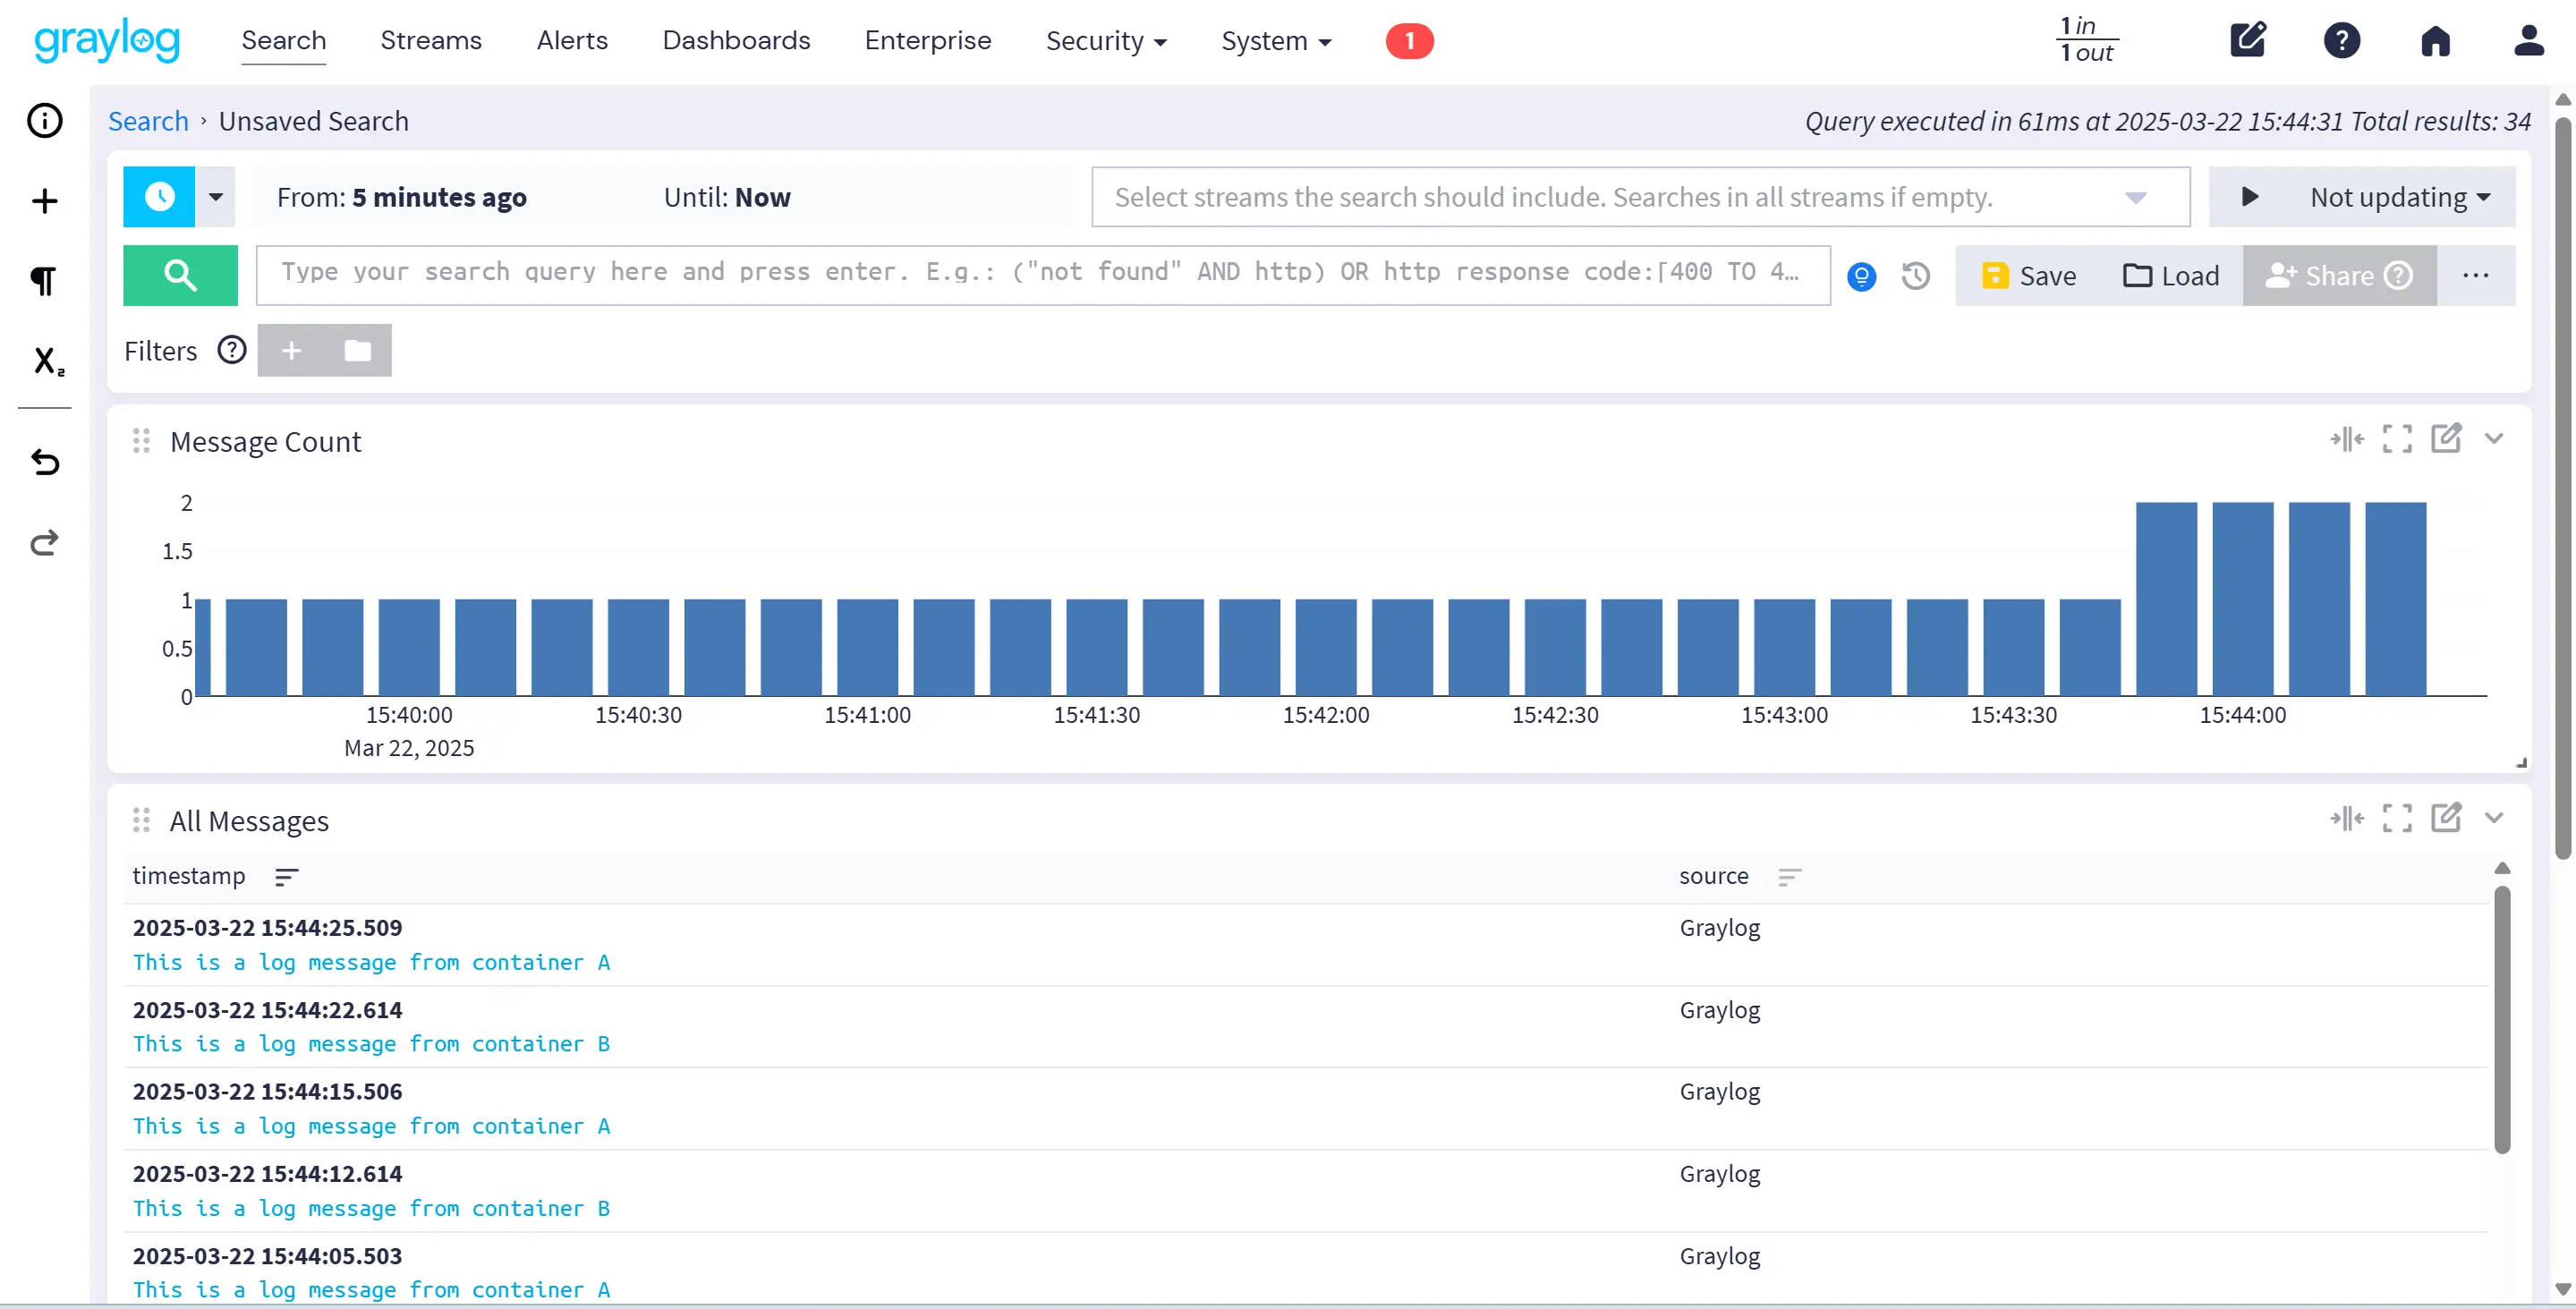Open the Create widget plus sidebar icon
This screenshot has height=1309, width=2576.
tap(44, 201)
